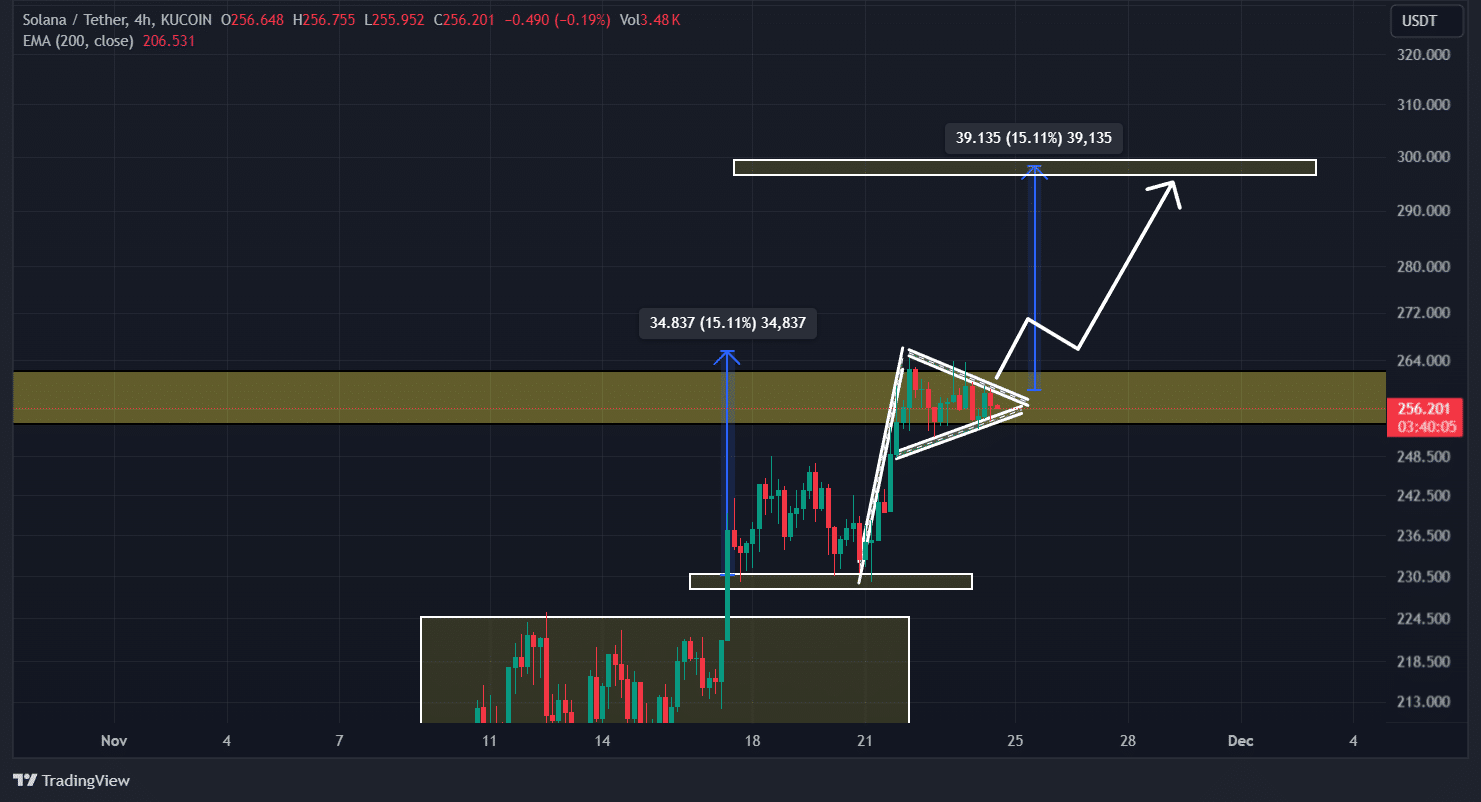Click the 18 date label on time axis
1481x802 pixels.
point(752,741)
